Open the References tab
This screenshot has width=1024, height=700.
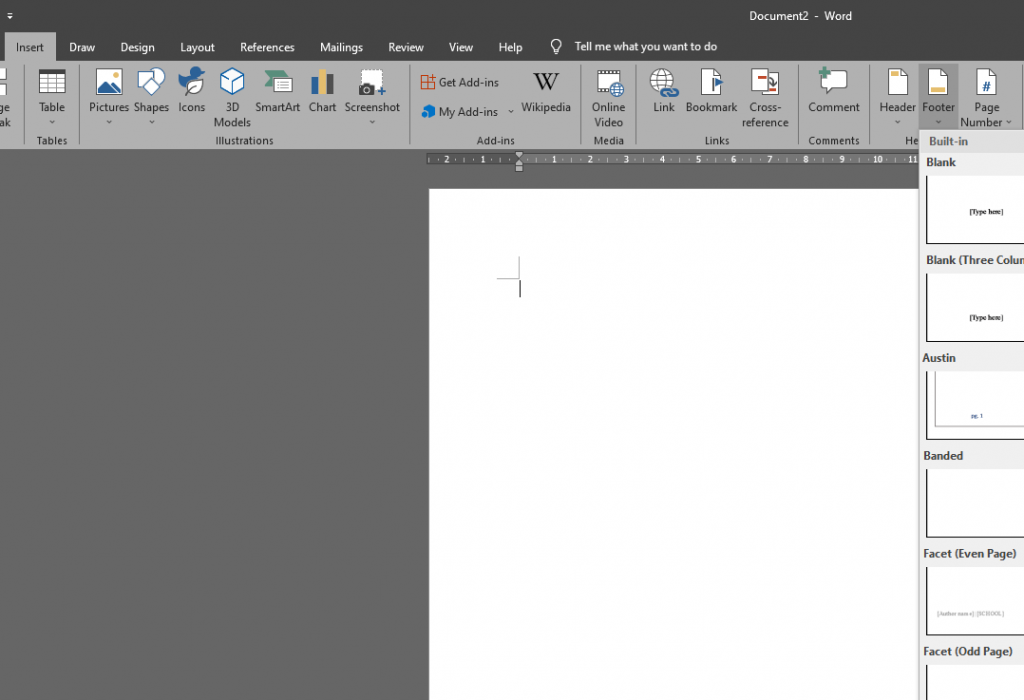coord(267,47)
